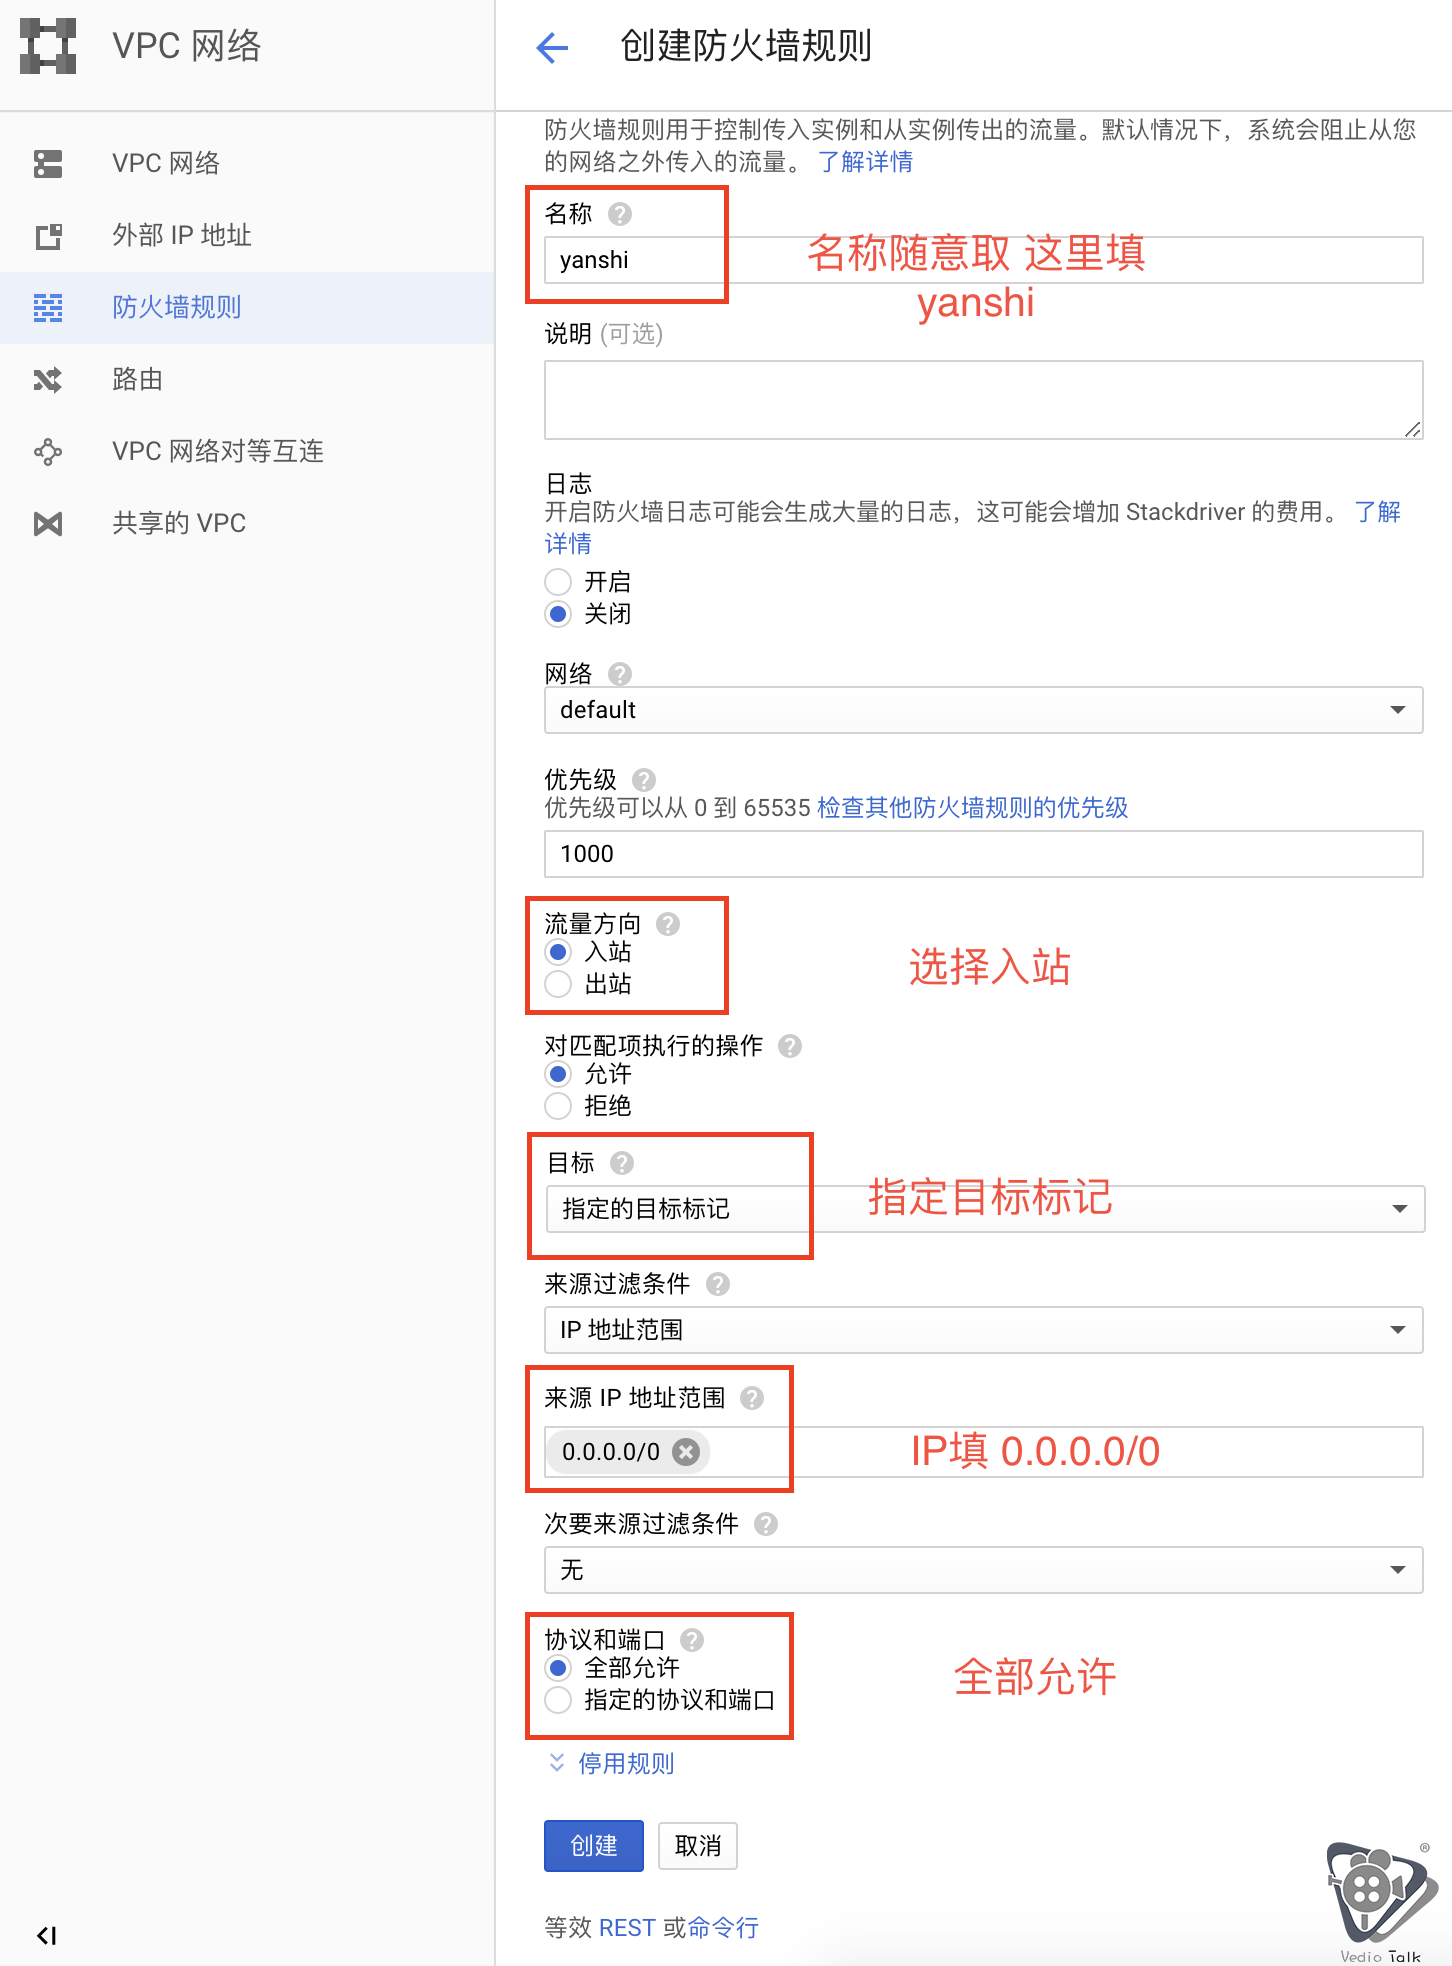Open 防火墙规则 in the sidebar
This screenshot has height=1966, width=1452.
pyautogui.click(x=247, y=308)
